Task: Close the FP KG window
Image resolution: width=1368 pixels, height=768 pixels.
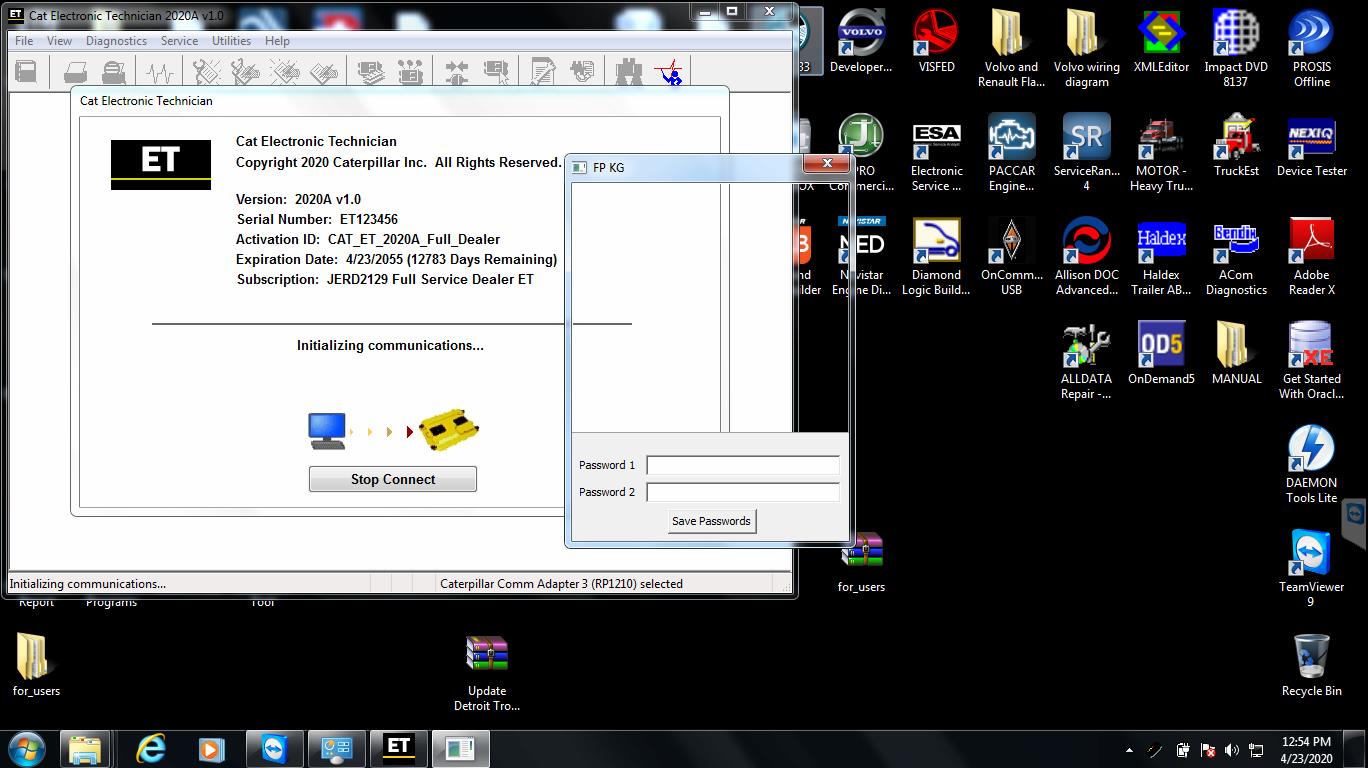Action: click(828, 163)
